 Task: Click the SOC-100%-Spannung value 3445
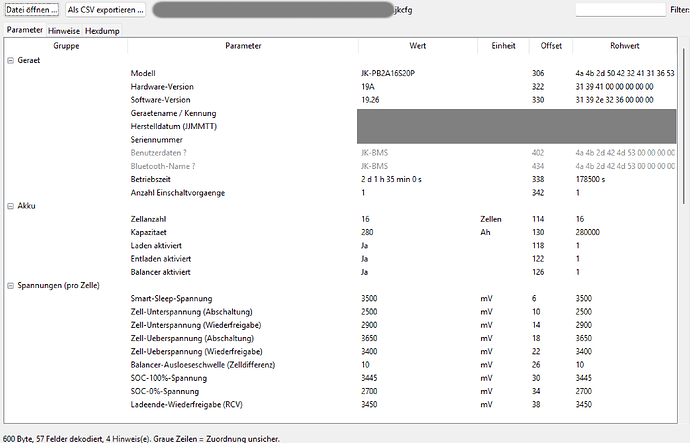click(x=369, y=378)
